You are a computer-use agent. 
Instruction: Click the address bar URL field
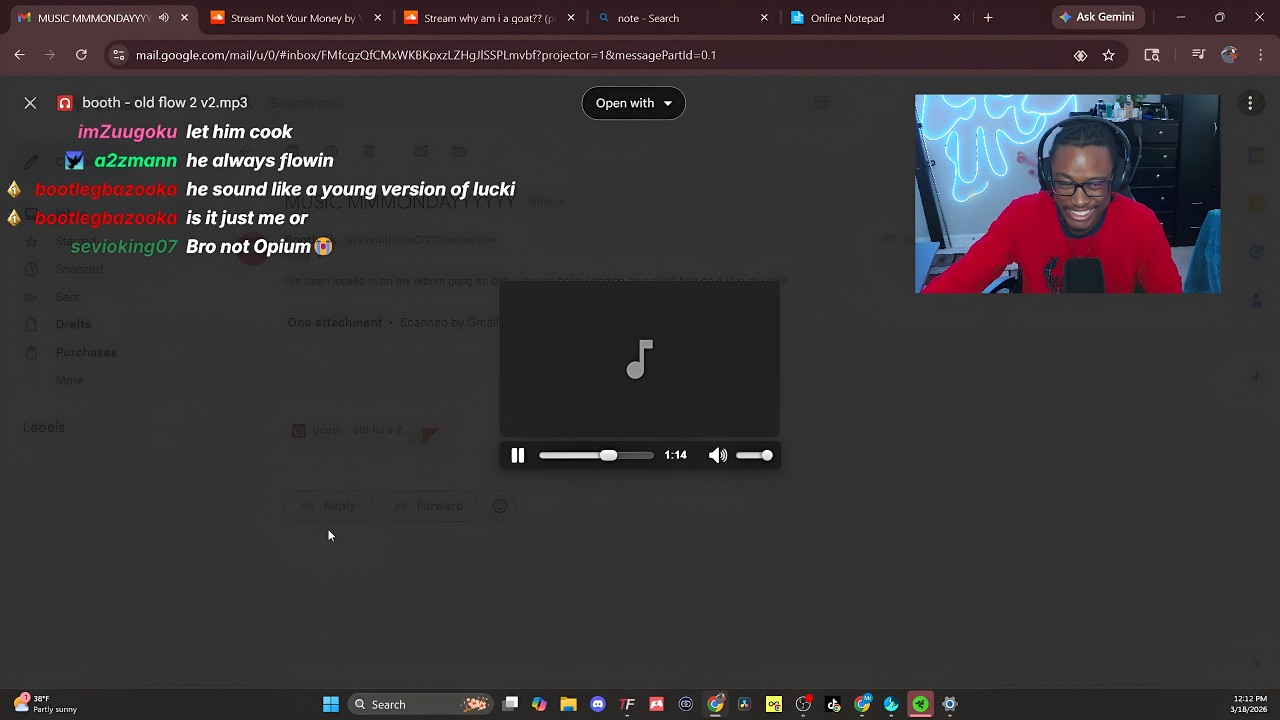coord(590,55)
